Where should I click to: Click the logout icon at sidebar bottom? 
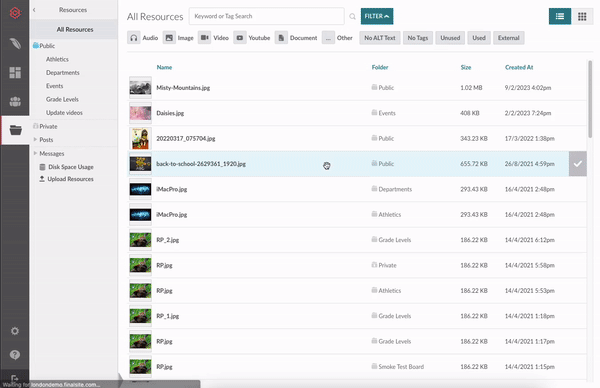tap(15, 378)
